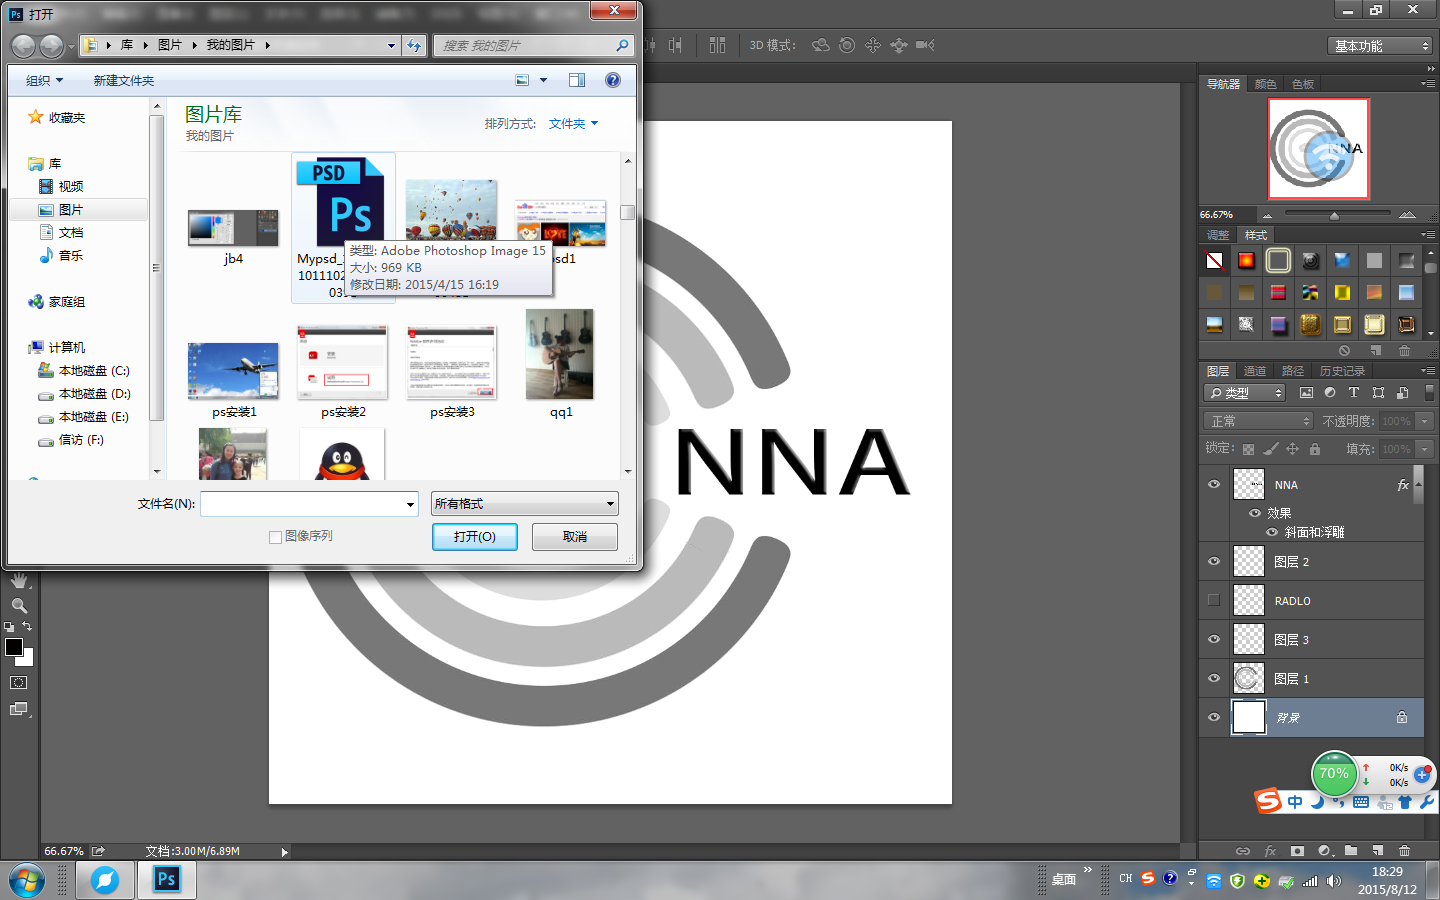
Task: Click link layers icon at panel bottom
Action: pyautogui.click(x=1243, y=851)
